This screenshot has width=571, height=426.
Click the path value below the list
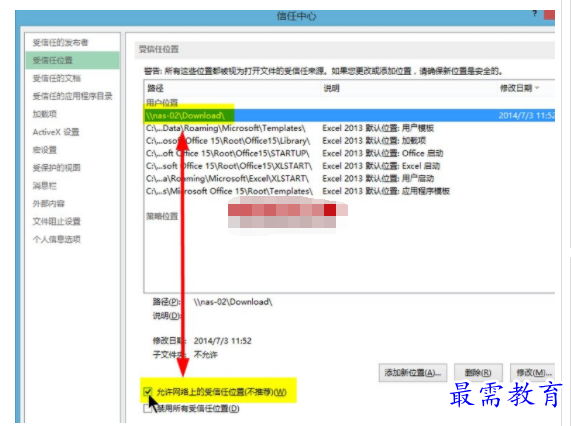point(233,302)
